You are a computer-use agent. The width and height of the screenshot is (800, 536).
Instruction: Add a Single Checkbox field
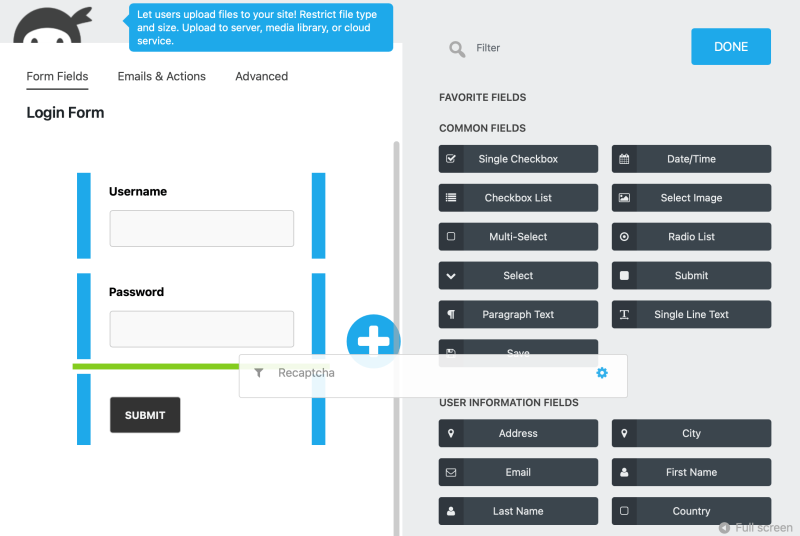[x=518, y=159]
